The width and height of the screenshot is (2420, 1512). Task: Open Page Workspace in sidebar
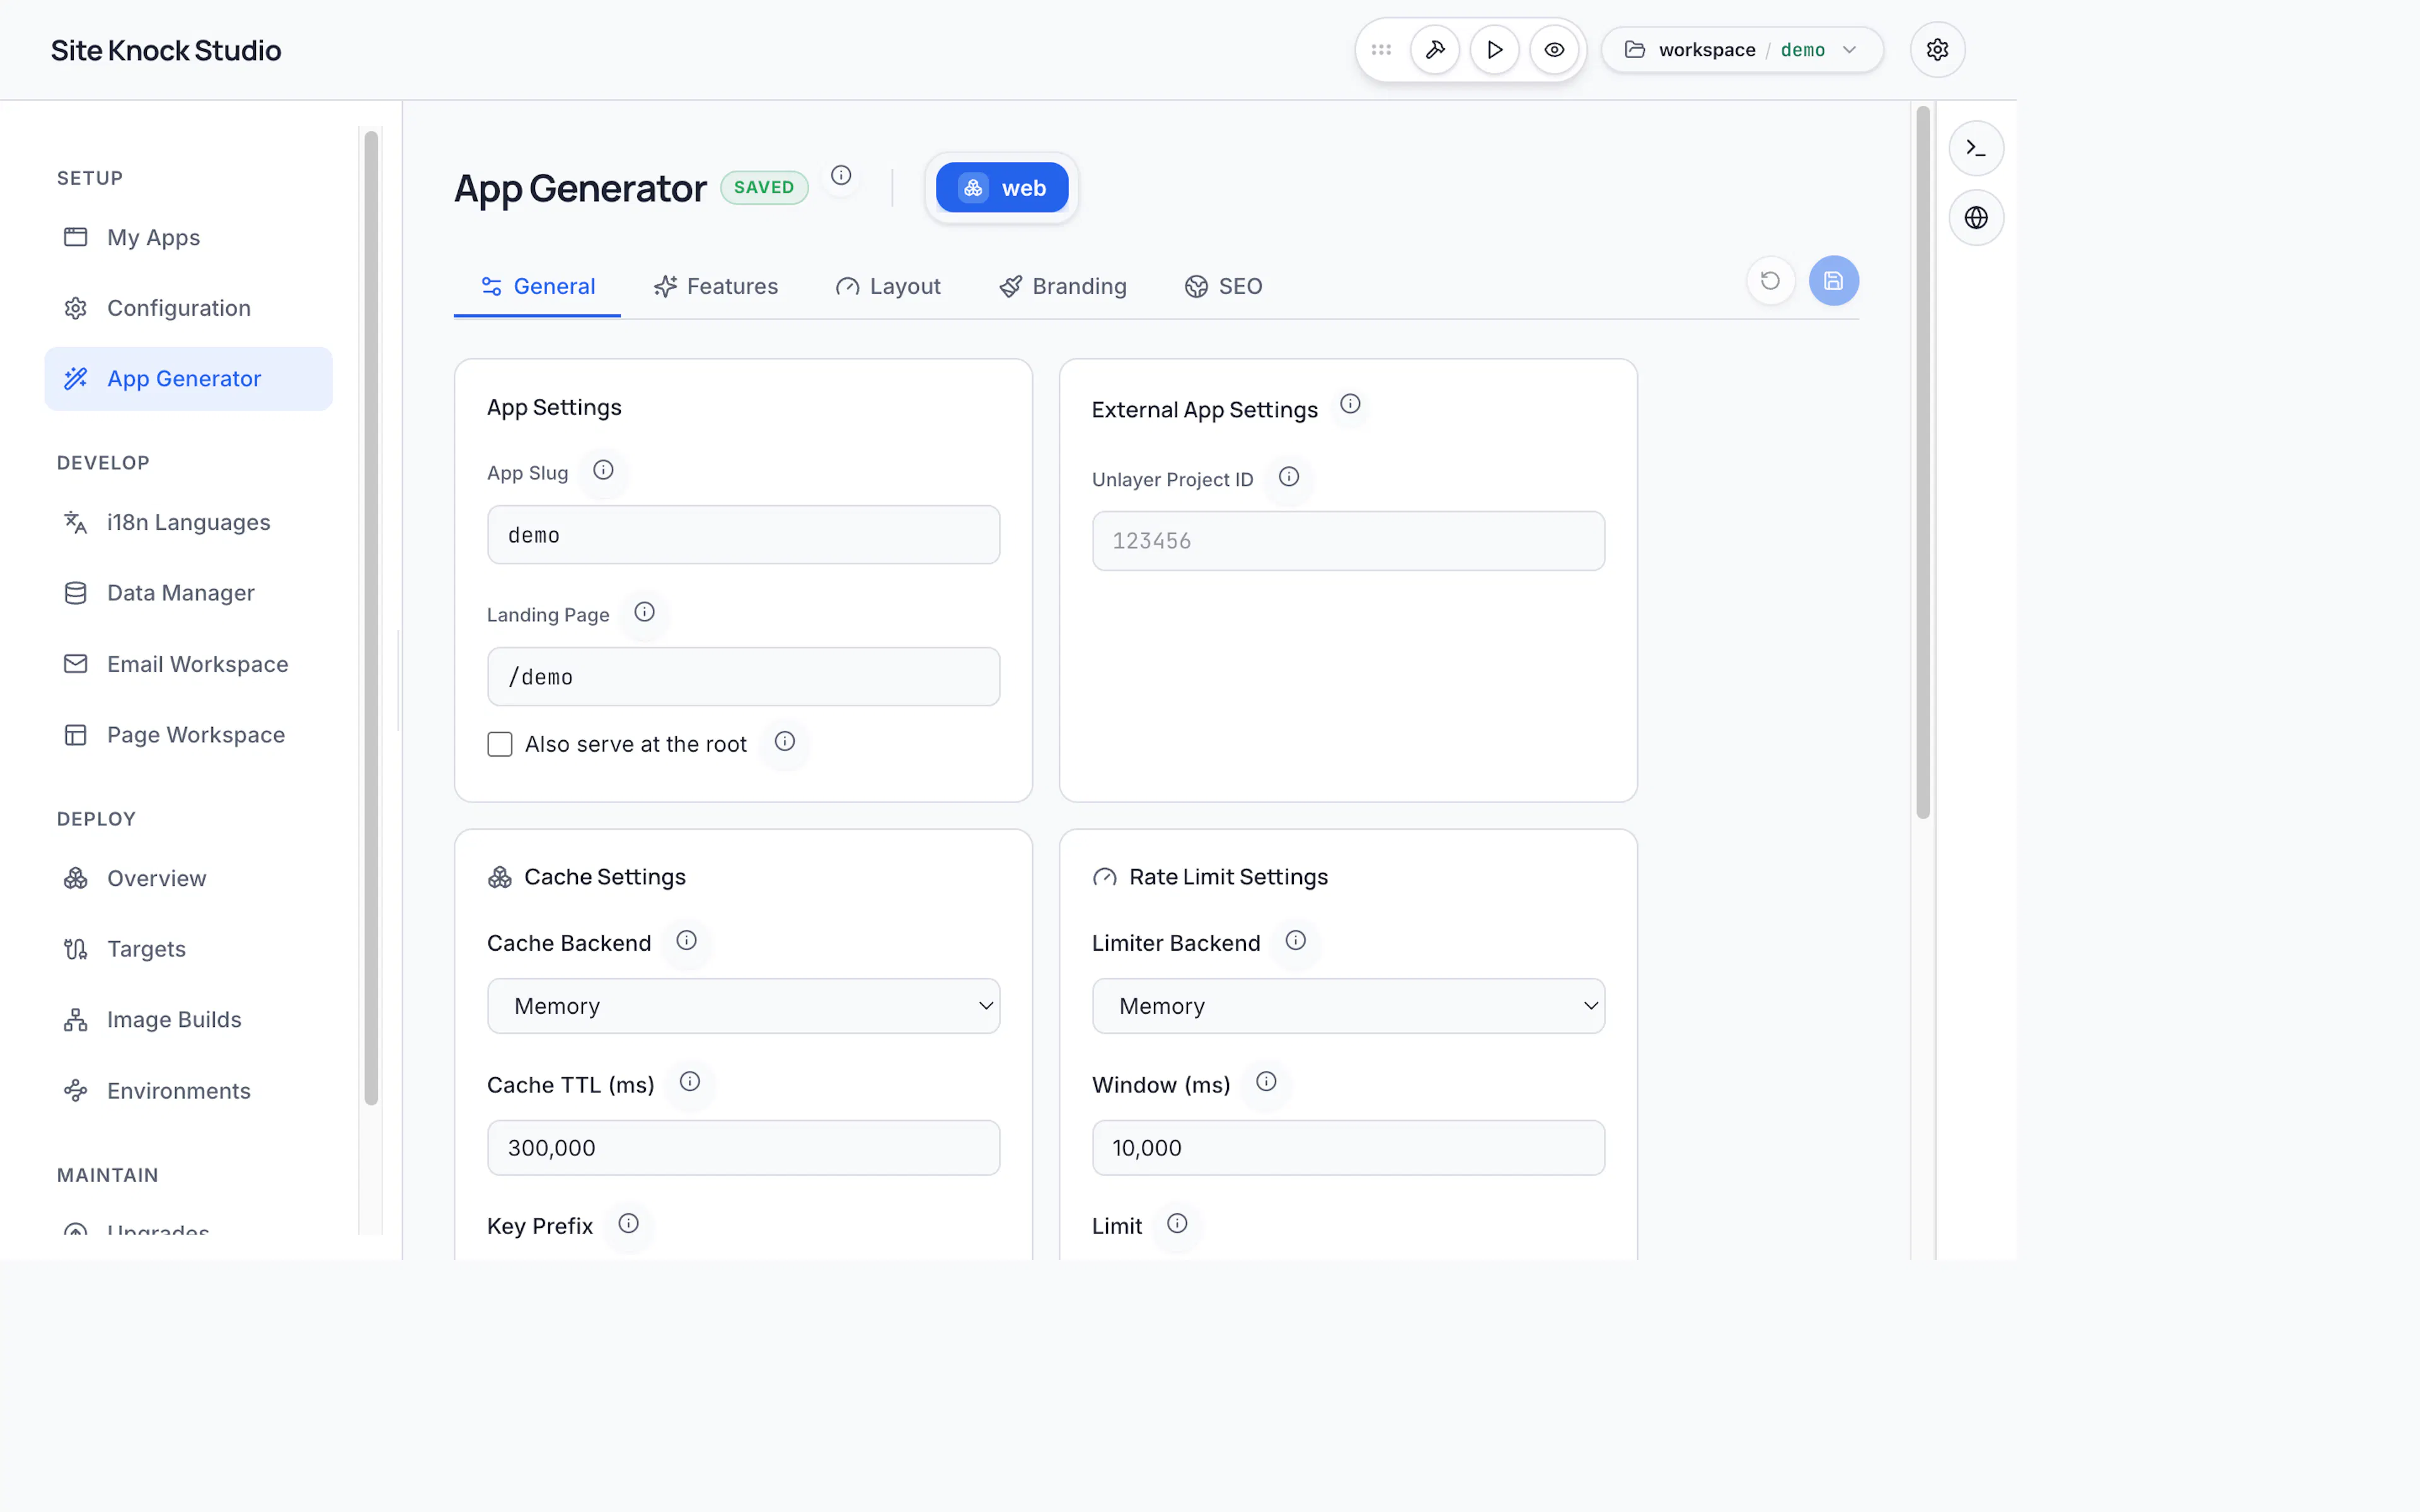pyautogui.click(x=188, y=735)
